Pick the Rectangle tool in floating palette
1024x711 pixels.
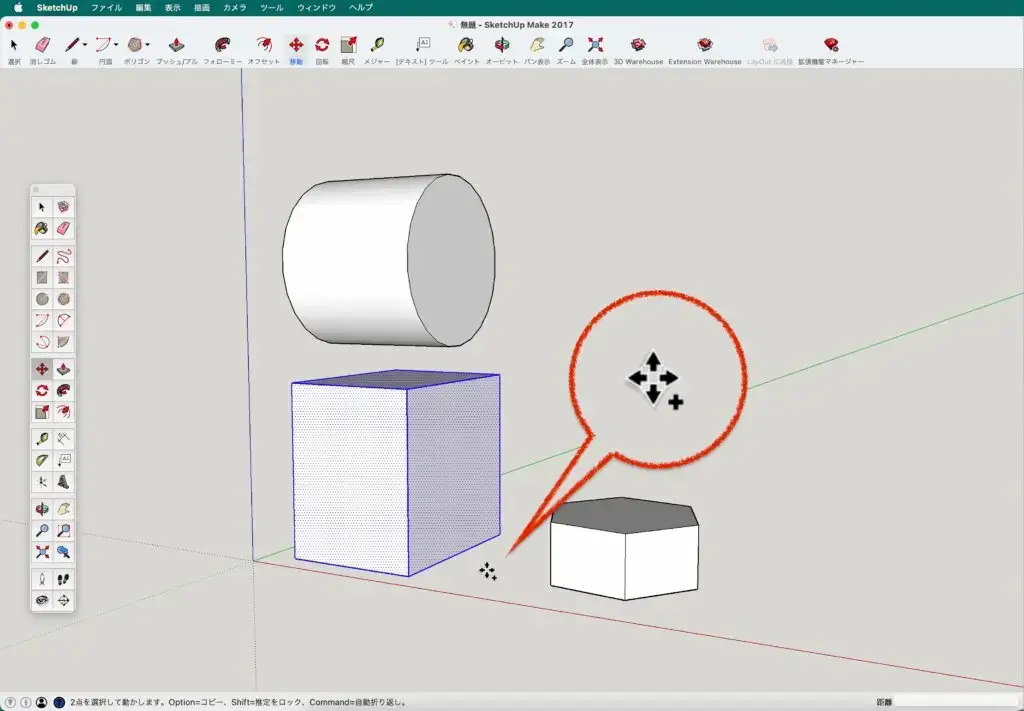[42, 277]
